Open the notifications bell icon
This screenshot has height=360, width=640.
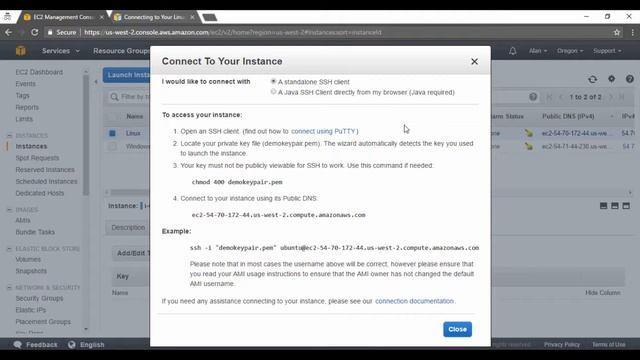point(513,51)
